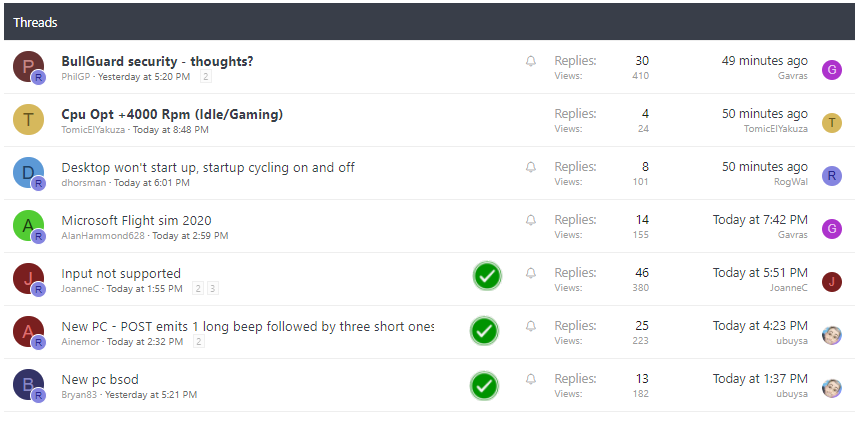Open 'Cpu Opt +4000 Rpm (Idle/Gaming)' thread
Screen dimensions: 863x422
[x=172, y=114]
